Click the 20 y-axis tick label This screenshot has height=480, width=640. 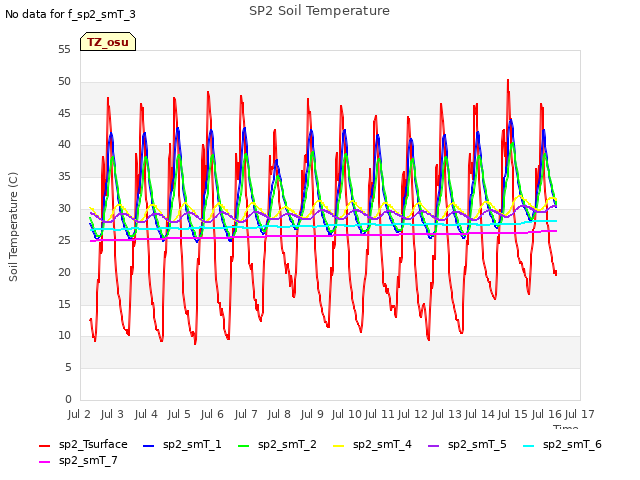64,272
